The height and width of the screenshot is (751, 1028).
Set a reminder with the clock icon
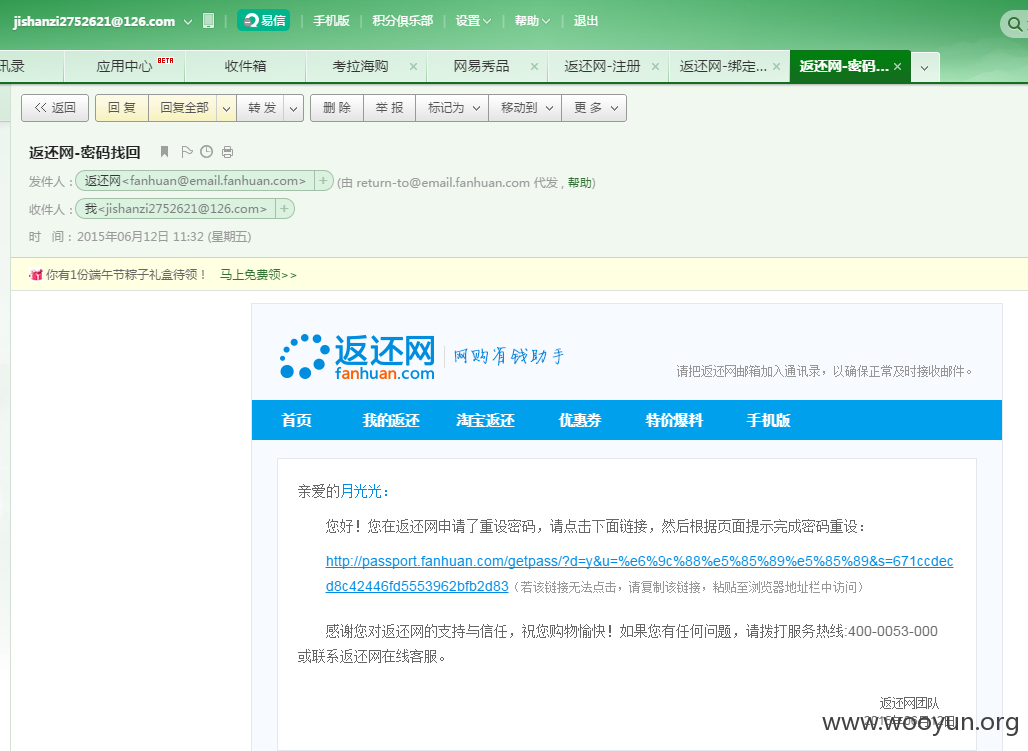pos(207,152)
